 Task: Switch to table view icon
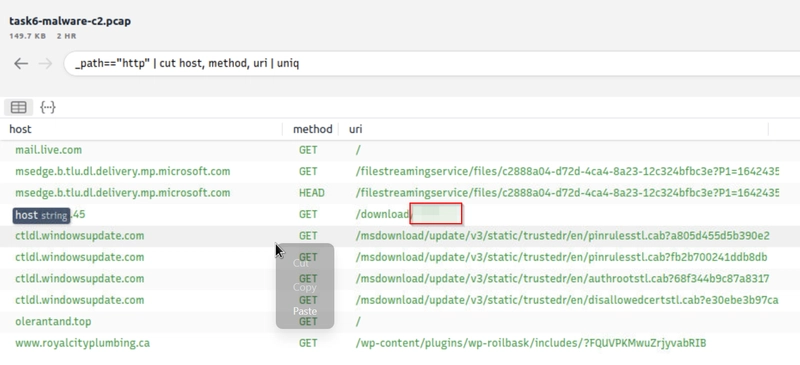point(19,107)
